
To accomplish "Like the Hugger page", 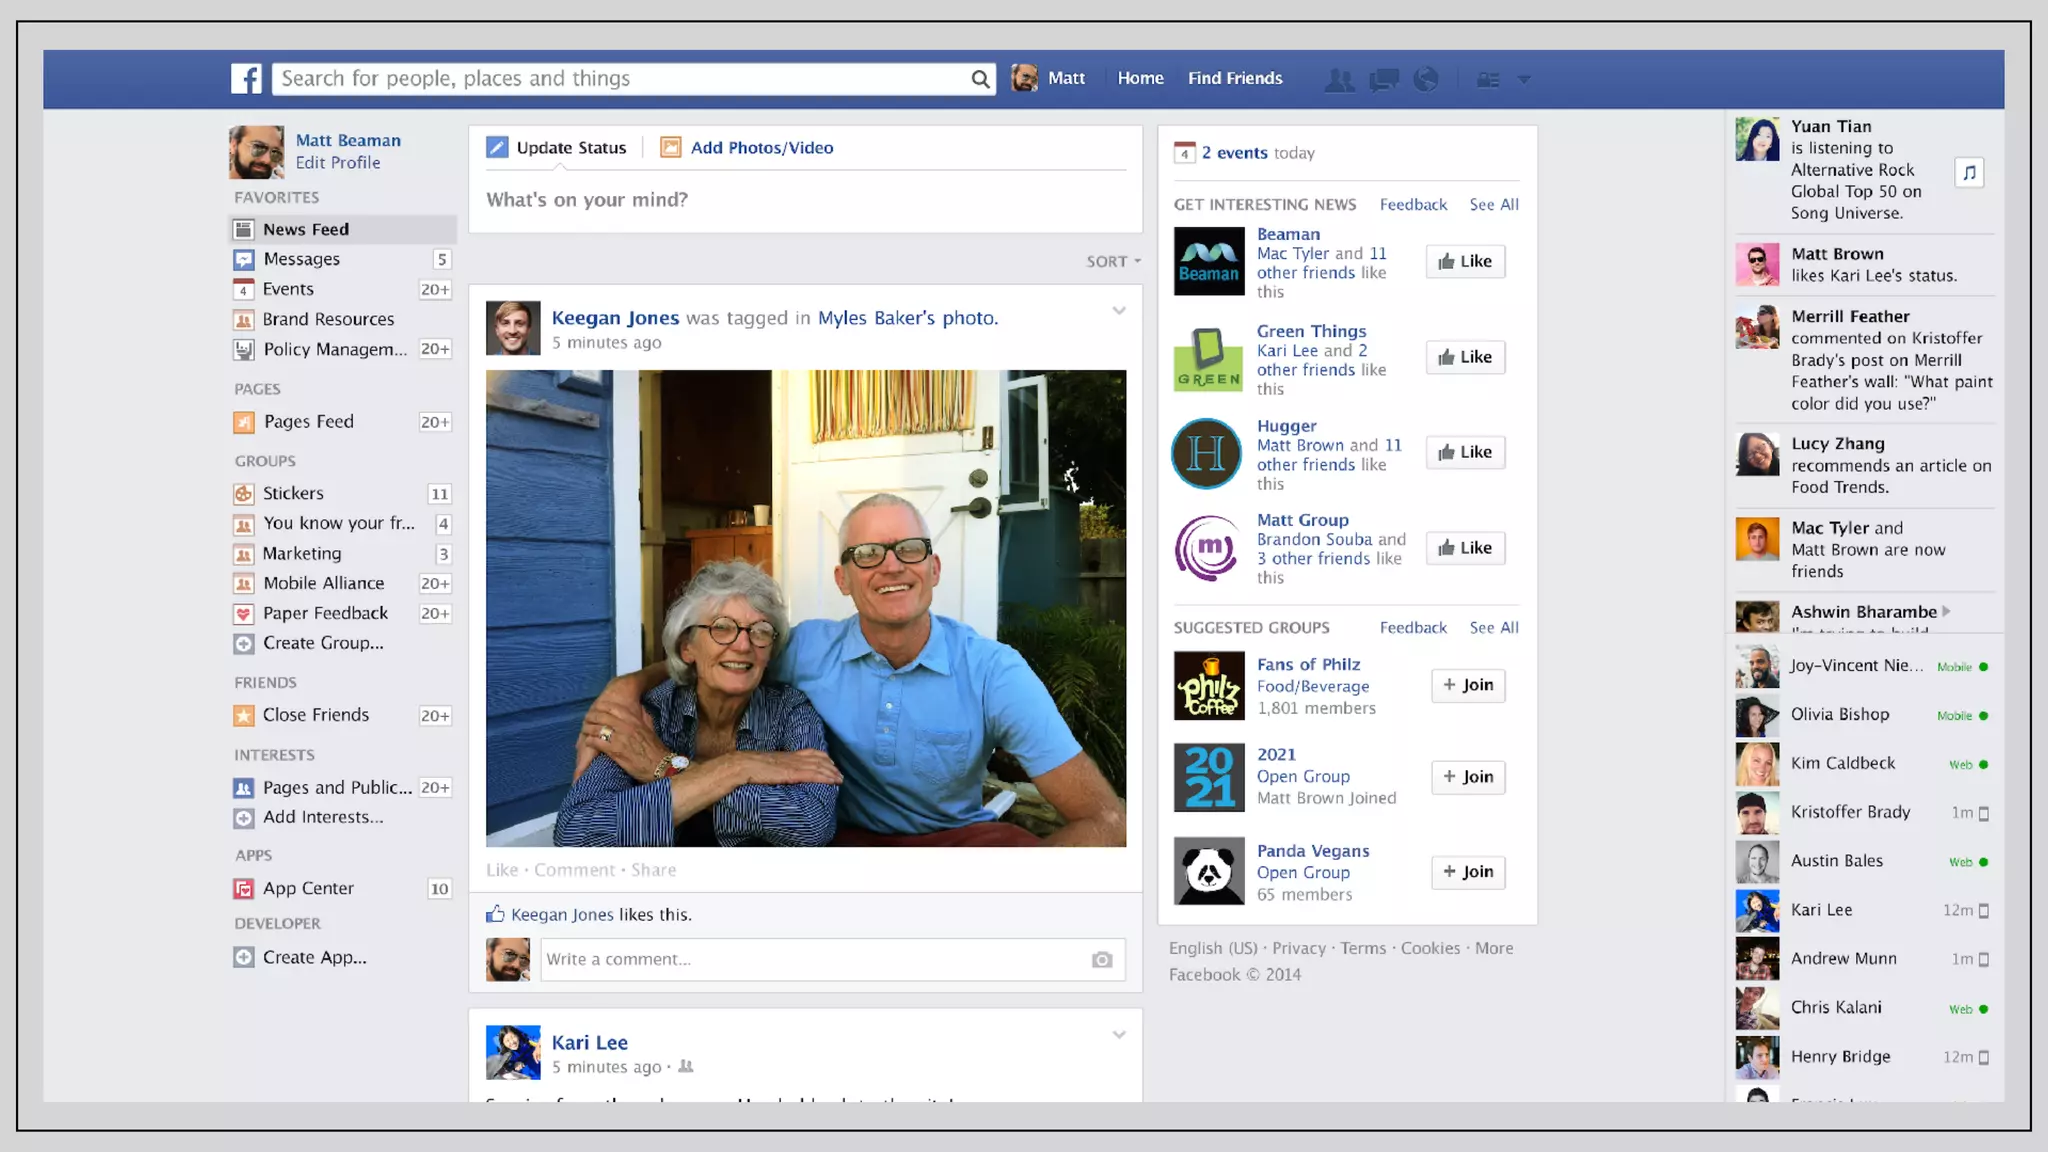I will 1465,452.
